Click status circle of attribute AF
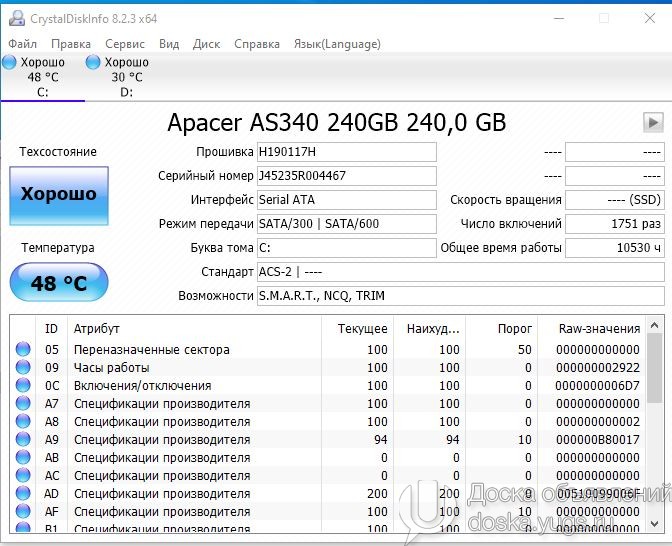The height and width of the screenshot is (546, 672). [x=23, y=511]
